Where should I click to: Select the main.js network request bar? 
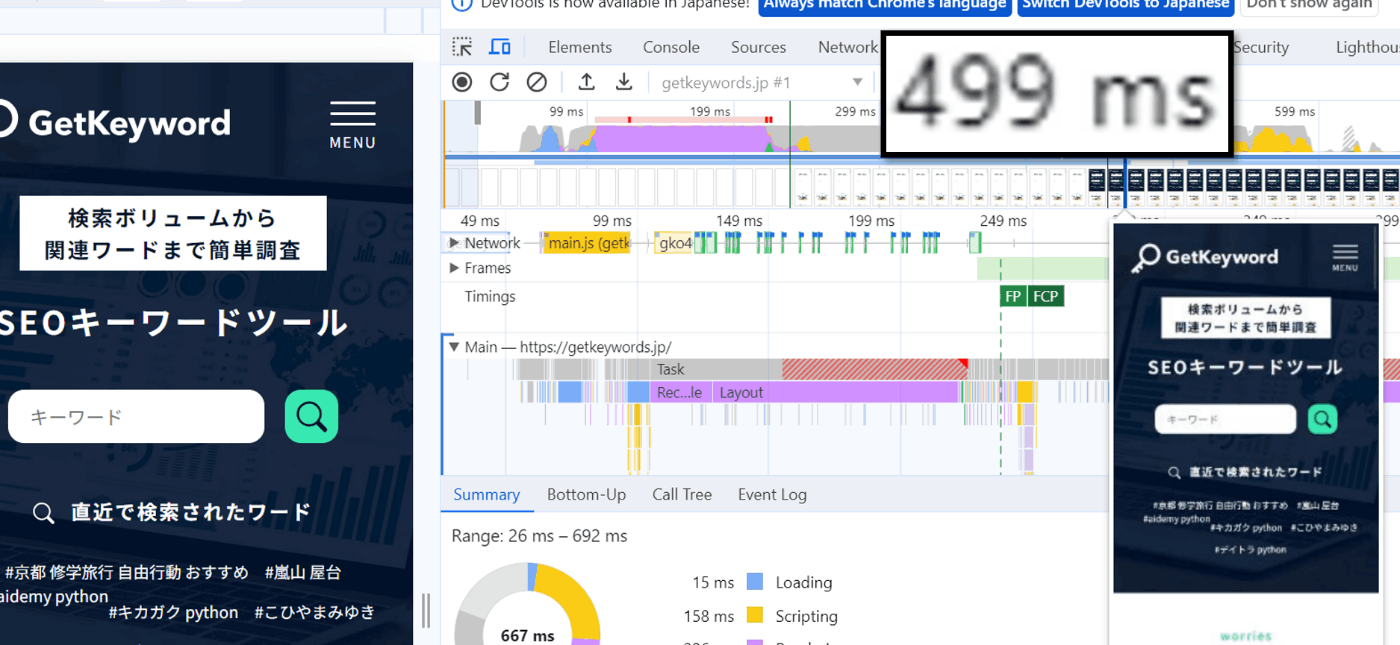[586, 243]
